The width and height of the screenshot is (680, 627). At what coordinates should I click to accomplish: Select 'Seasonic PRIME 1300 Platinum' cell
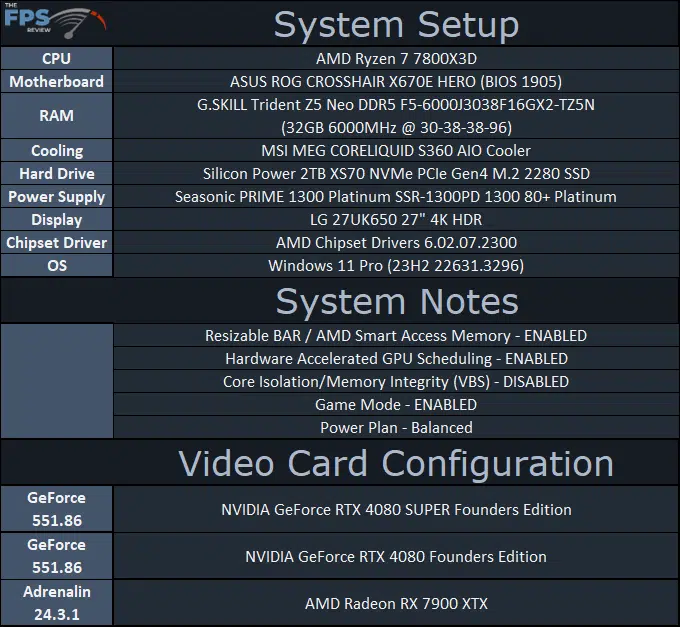pos(396,196)
